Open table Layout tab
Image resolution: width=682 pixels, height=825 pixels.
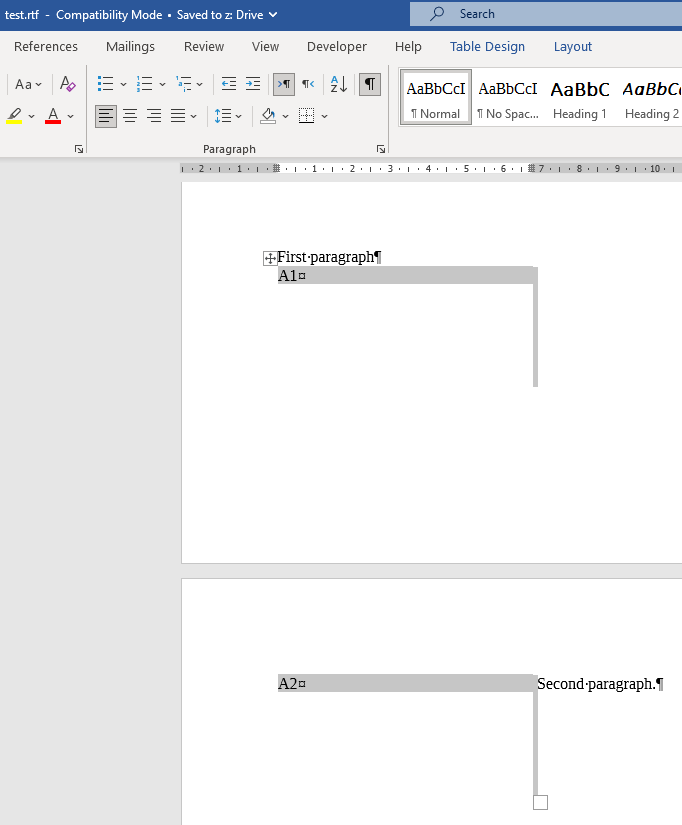[x=573, y=47]
